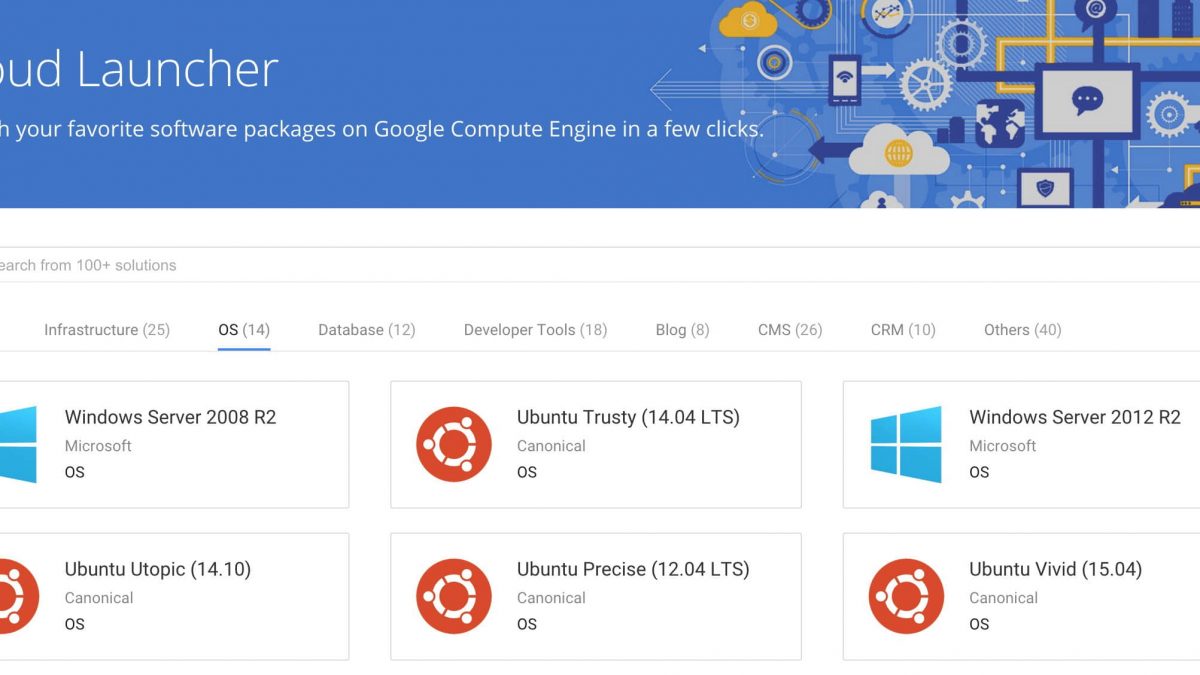Viewport: 1200px width, 675px height.
Task: Click the search solutions input field
Action: [x=600, y=265]
